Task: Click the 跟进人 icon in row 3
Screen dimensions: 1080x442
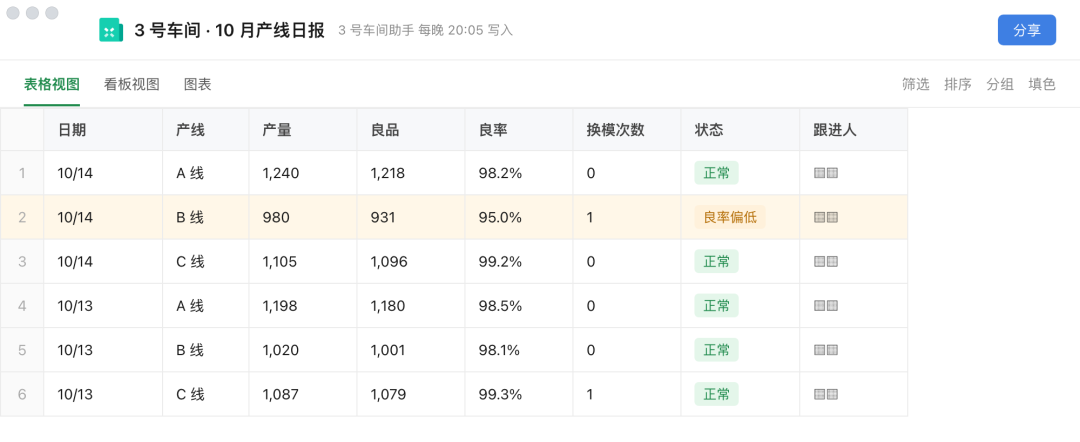Action: pos(826,262)
